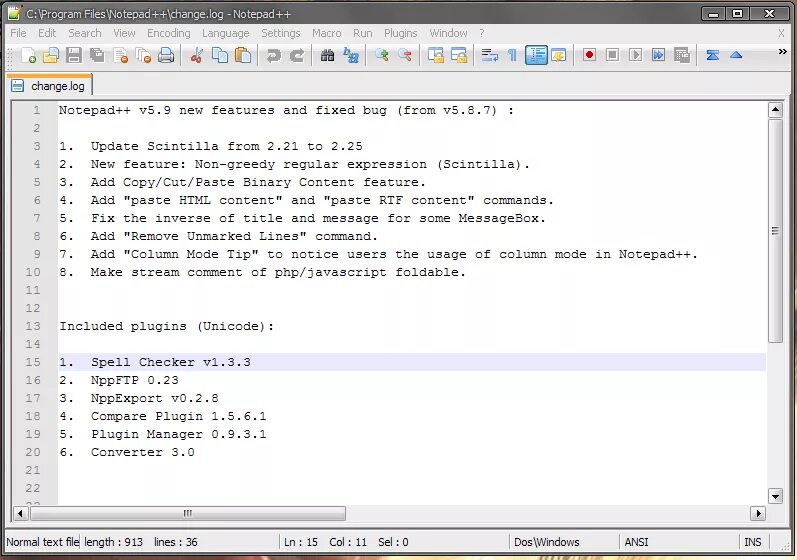Open the Macro menu

[326, 33]
